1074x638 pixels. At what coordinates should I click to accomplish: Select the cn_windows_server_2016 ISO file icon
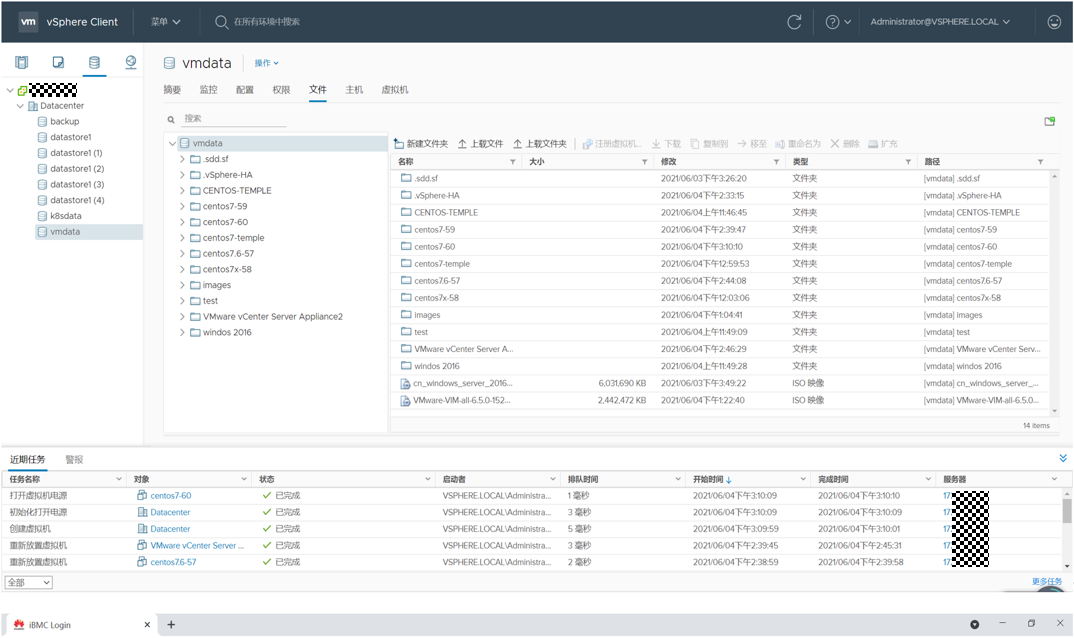(x=405, y=384)
